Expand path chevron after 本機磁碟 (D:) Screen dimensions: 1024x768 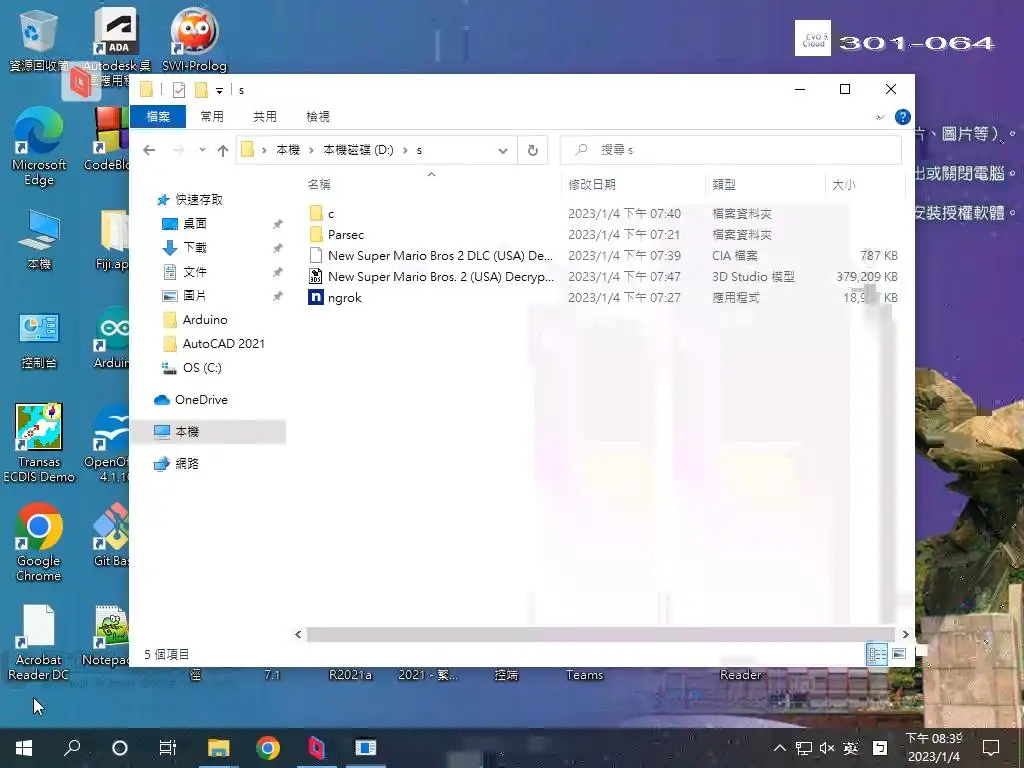coord(406,150)
